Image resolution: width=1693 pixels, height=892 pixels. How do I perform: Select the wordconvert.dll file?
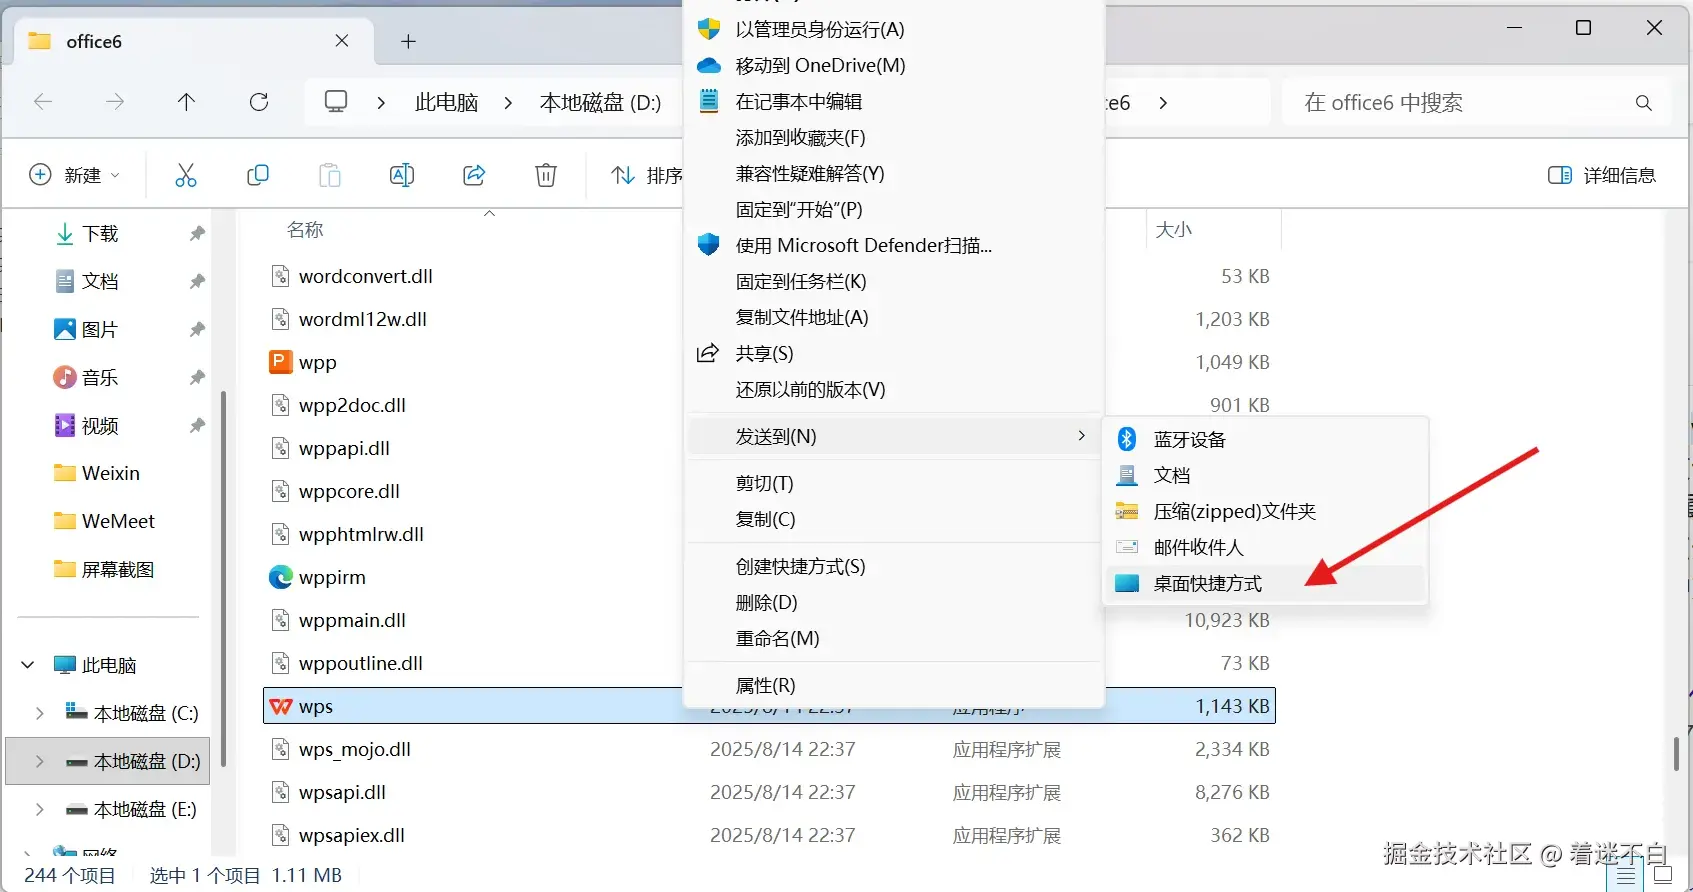(x=365, y=276)
